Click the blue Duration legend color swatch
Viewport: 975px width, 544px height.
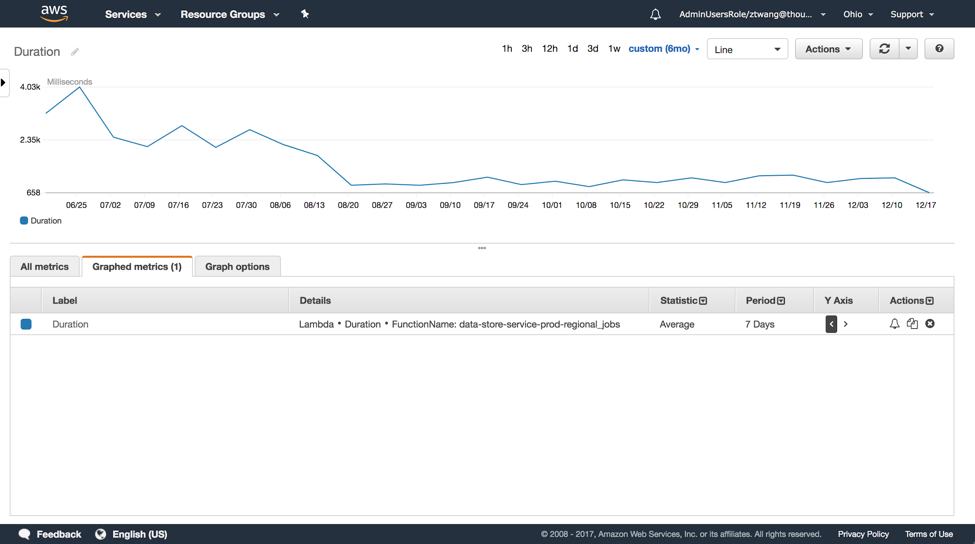[24, 221]
